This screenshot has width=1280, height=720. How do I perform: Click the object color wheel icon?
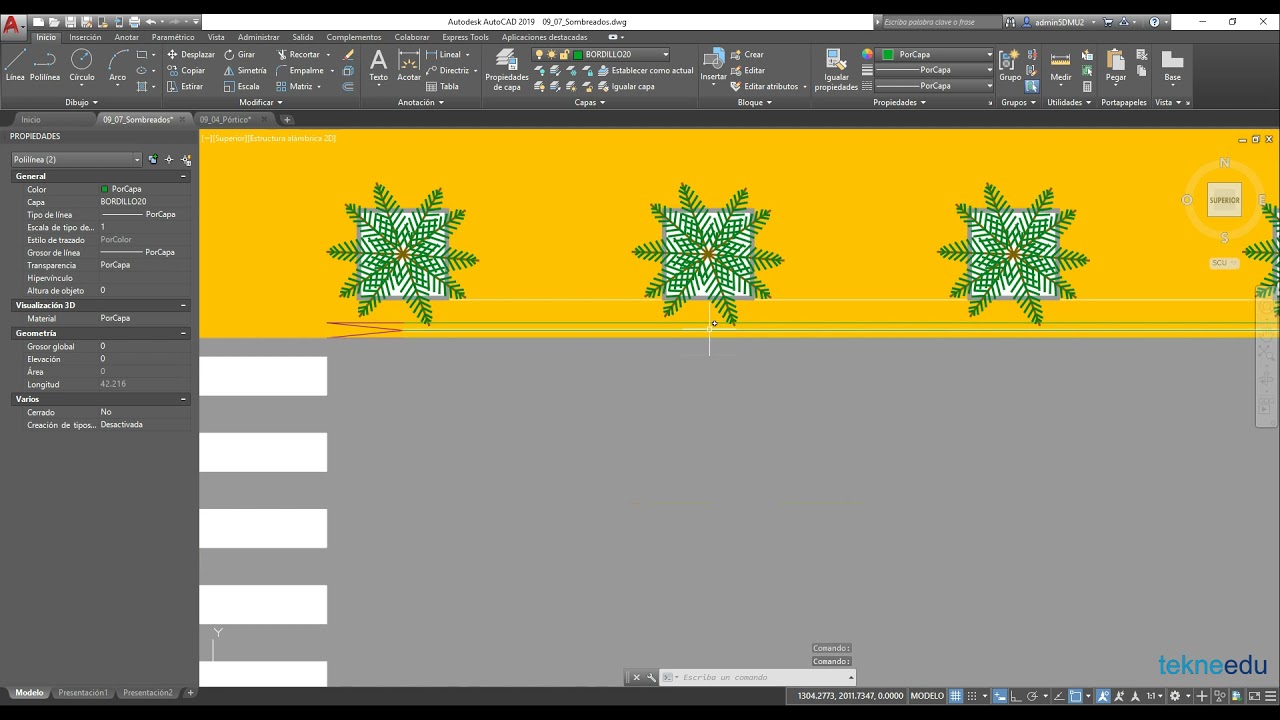click(867, 55)
